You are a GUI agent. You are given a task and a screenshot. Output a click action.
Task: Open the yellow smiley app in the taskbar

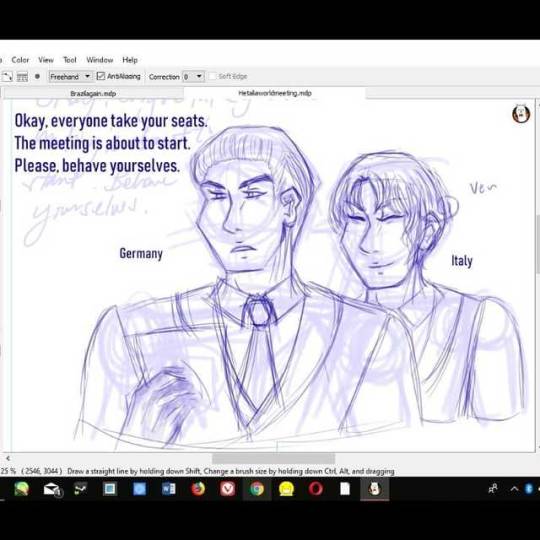click(x=287, y=489)
